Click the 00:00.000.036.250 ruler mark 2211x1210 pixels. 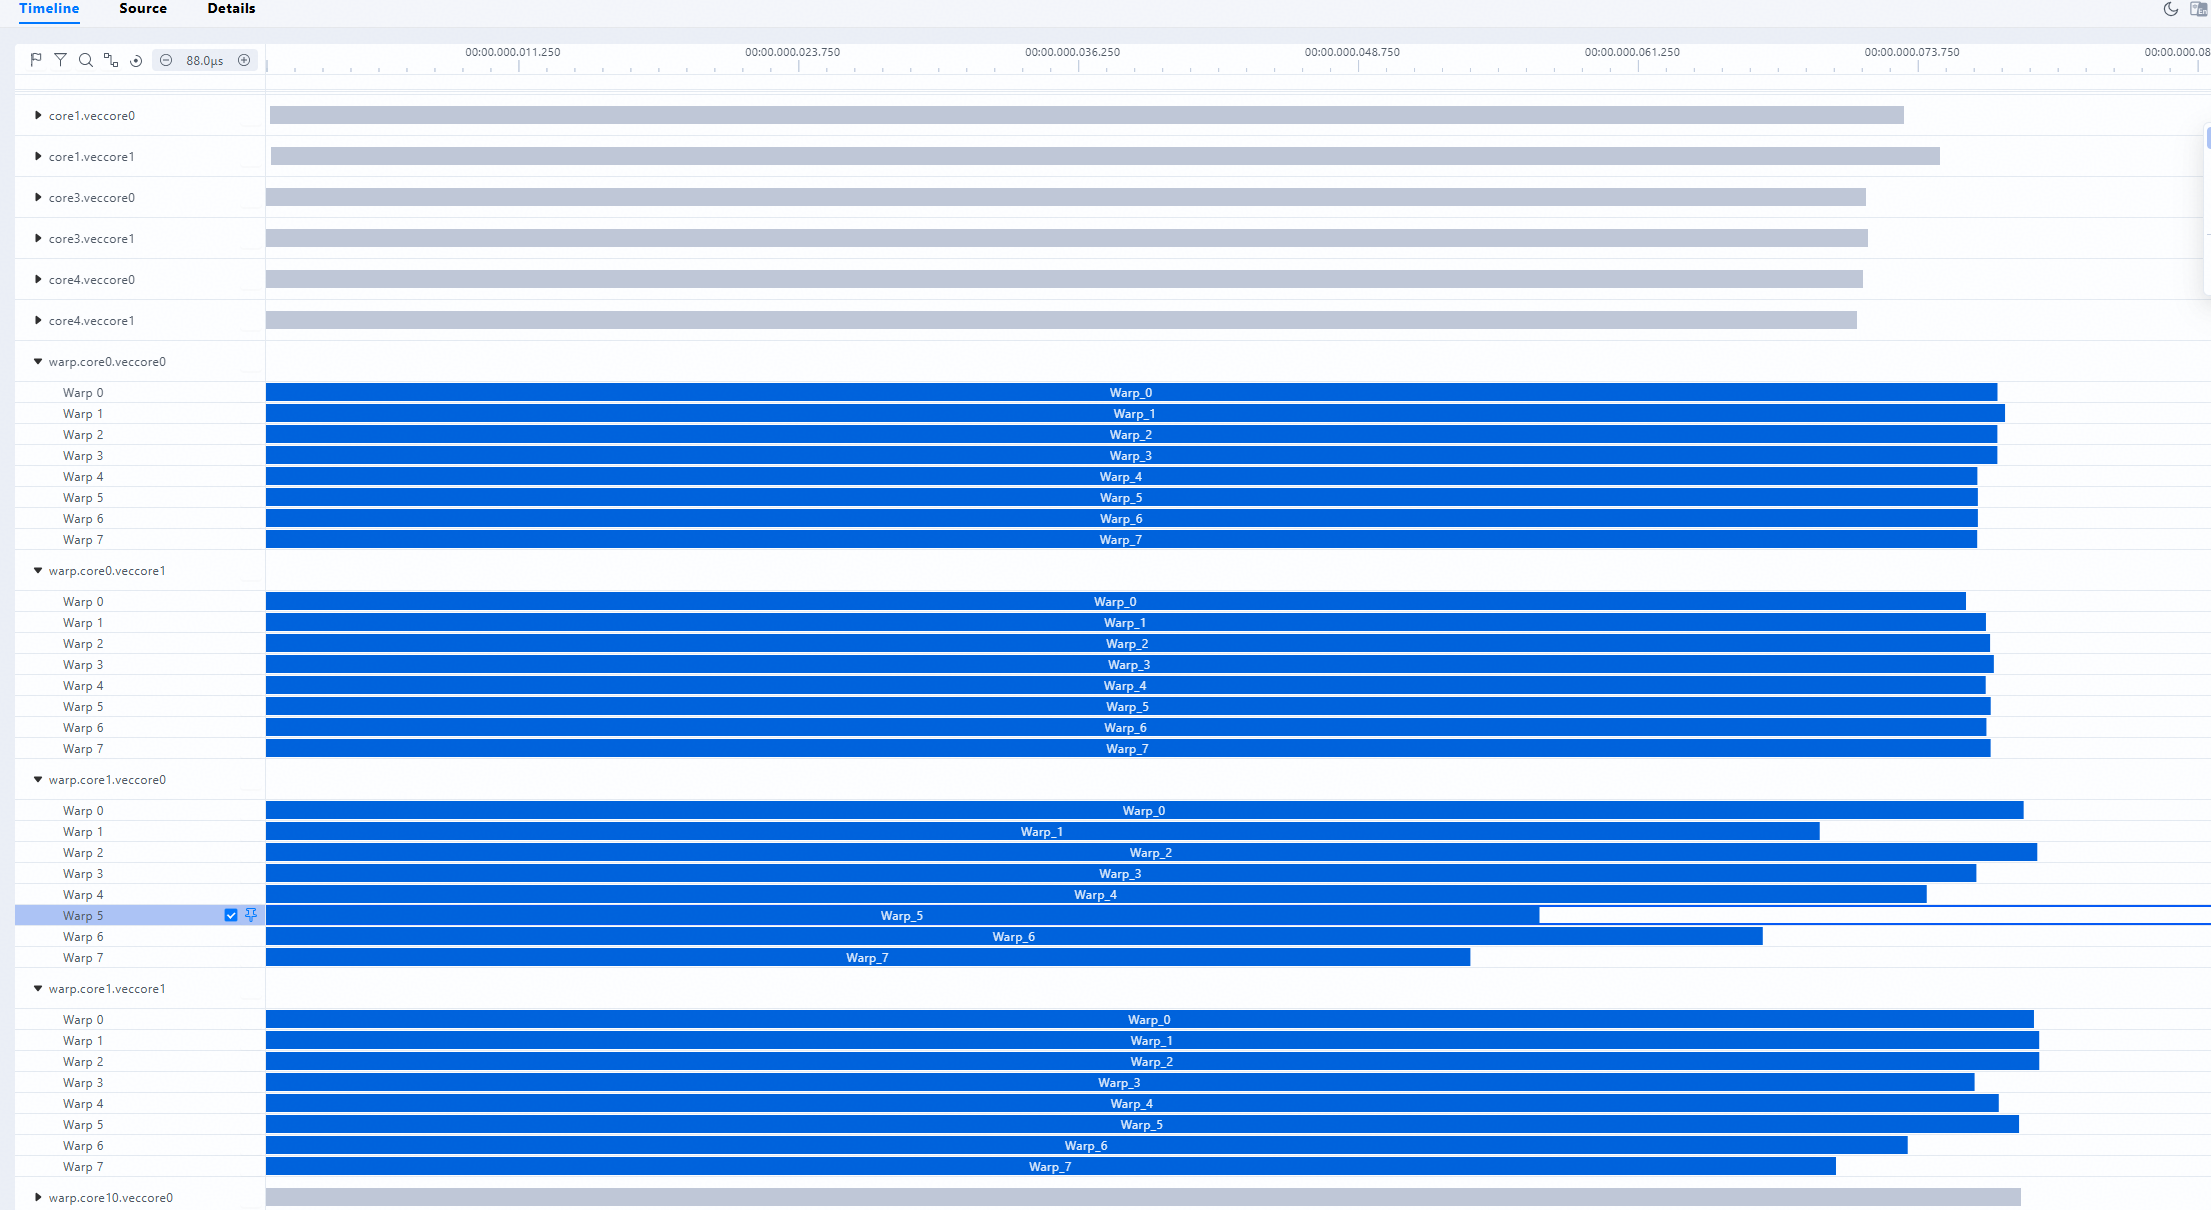click(1072, 52)
